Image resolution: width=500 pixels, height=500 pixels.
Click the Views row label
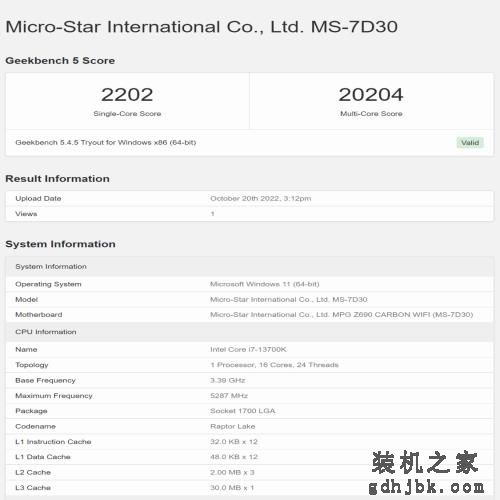(26, 214)
